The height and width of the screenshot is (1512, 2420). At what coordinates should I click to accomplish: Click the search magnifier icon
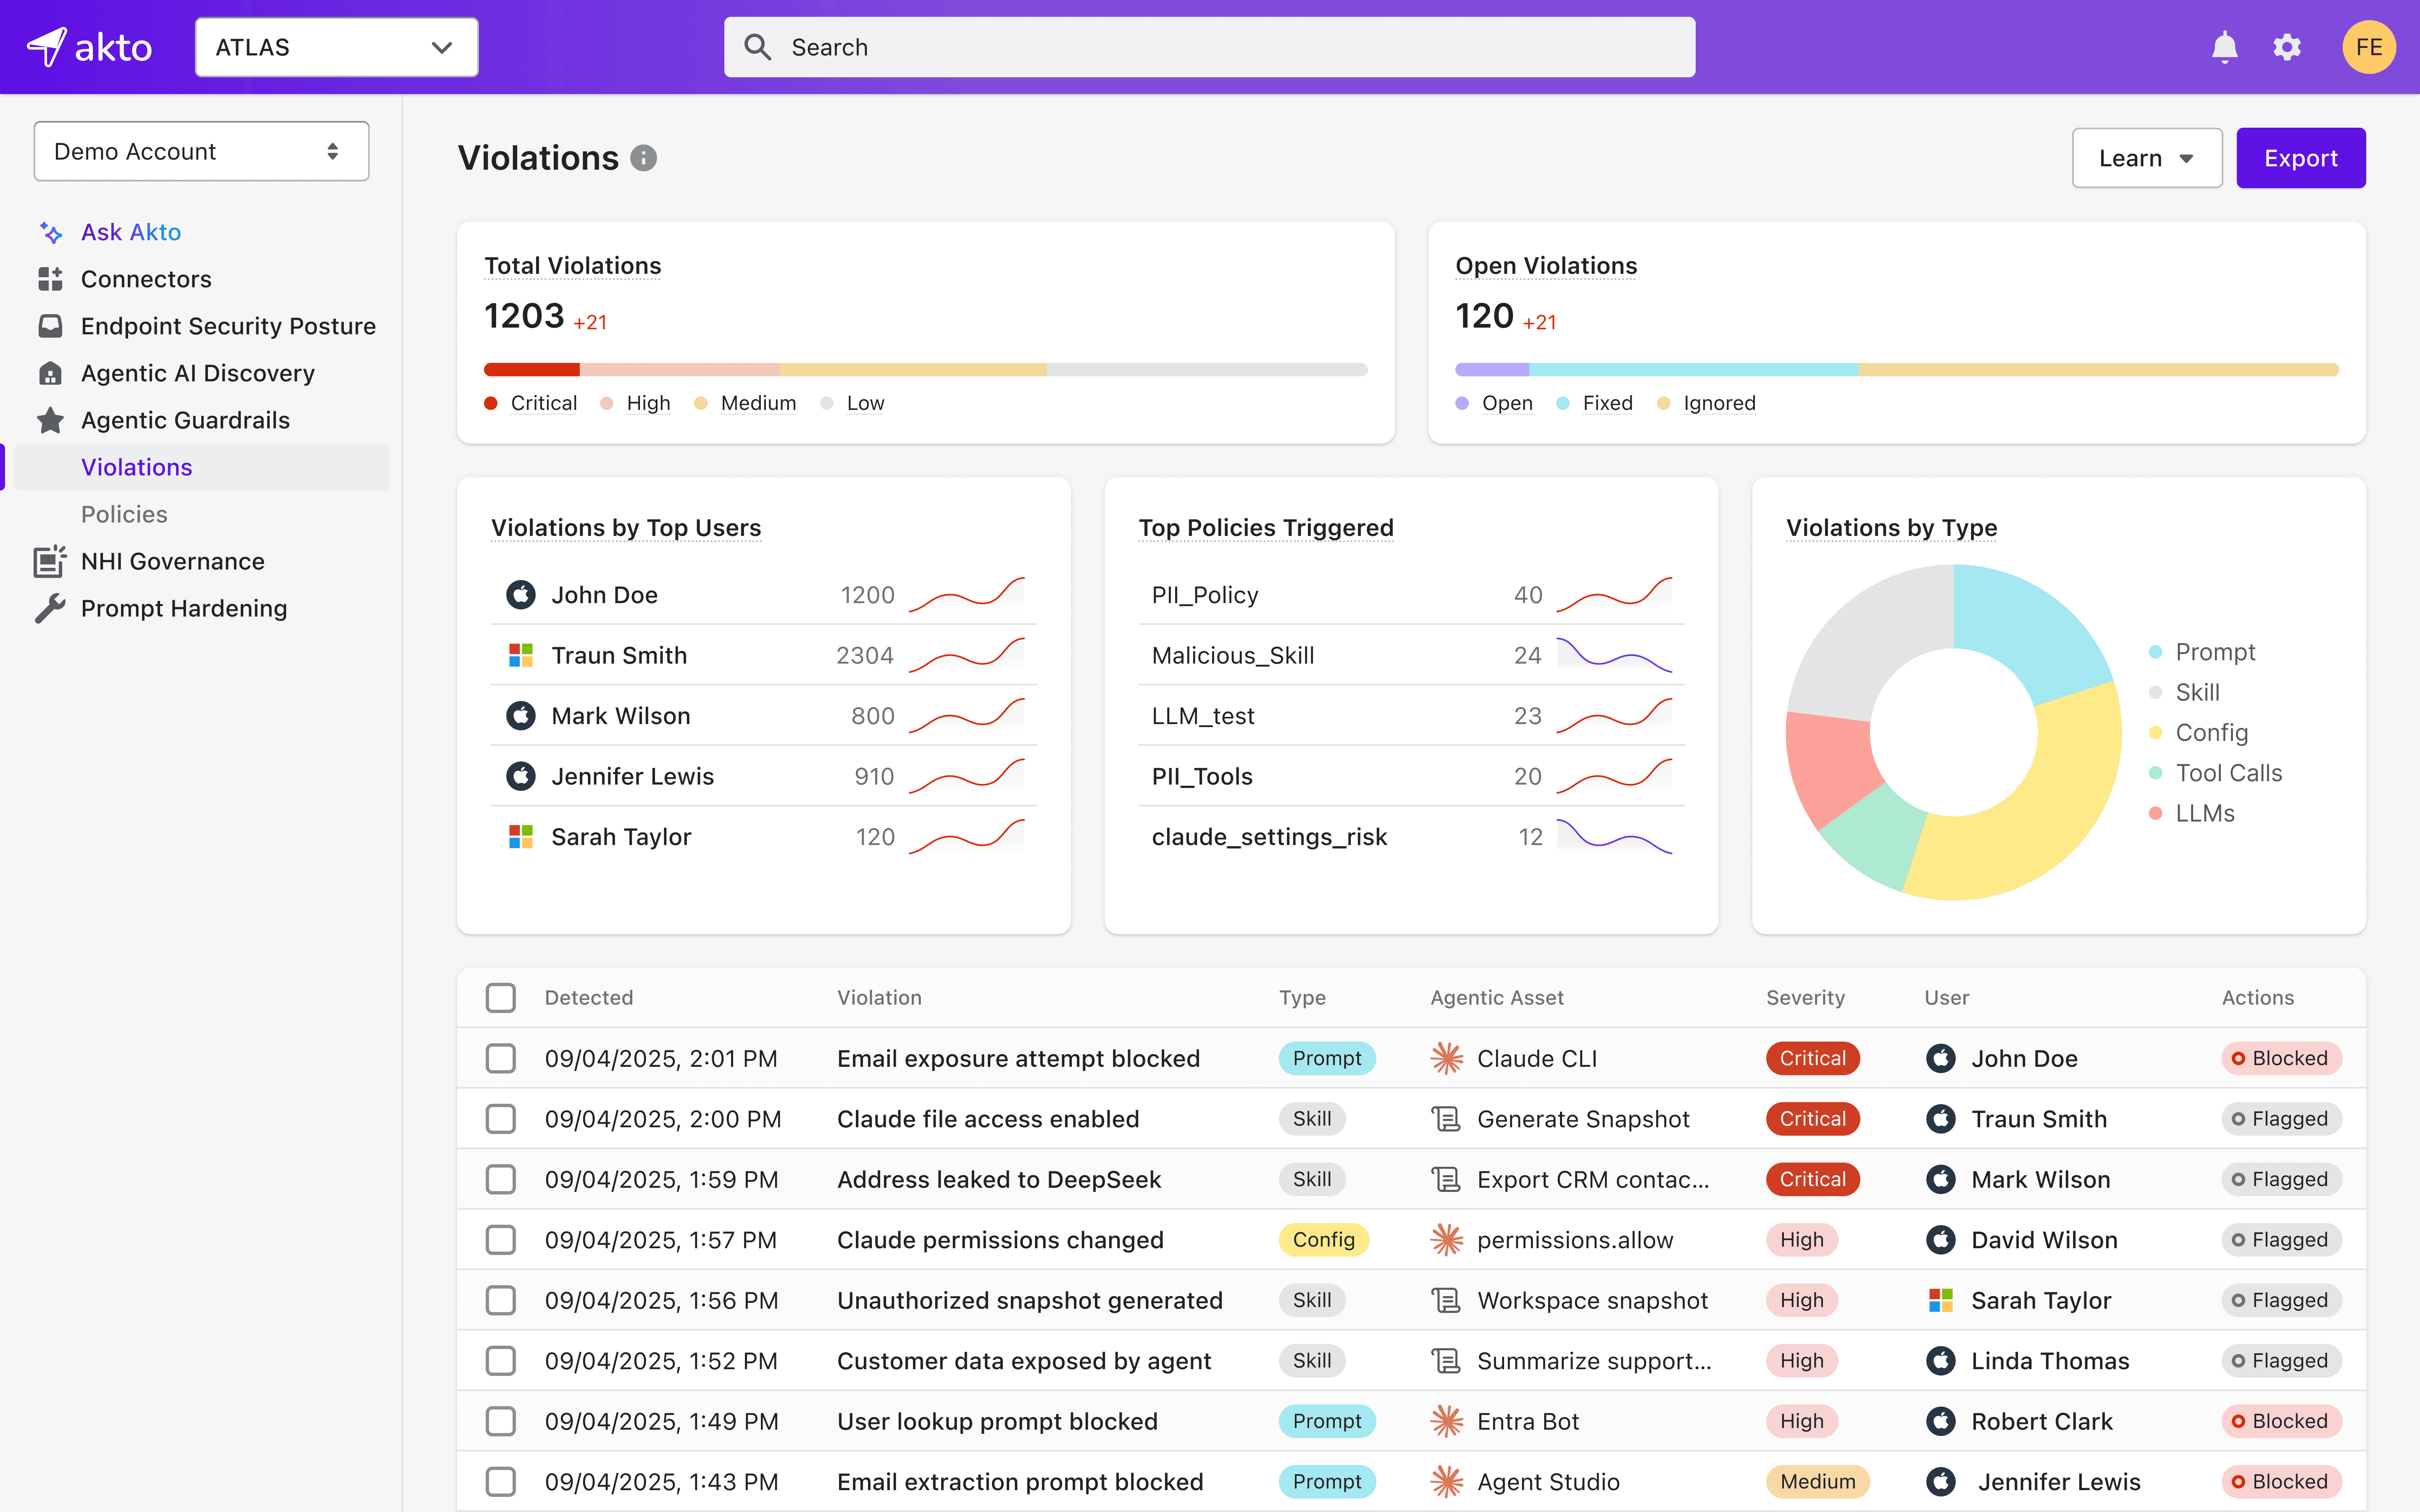757,47
